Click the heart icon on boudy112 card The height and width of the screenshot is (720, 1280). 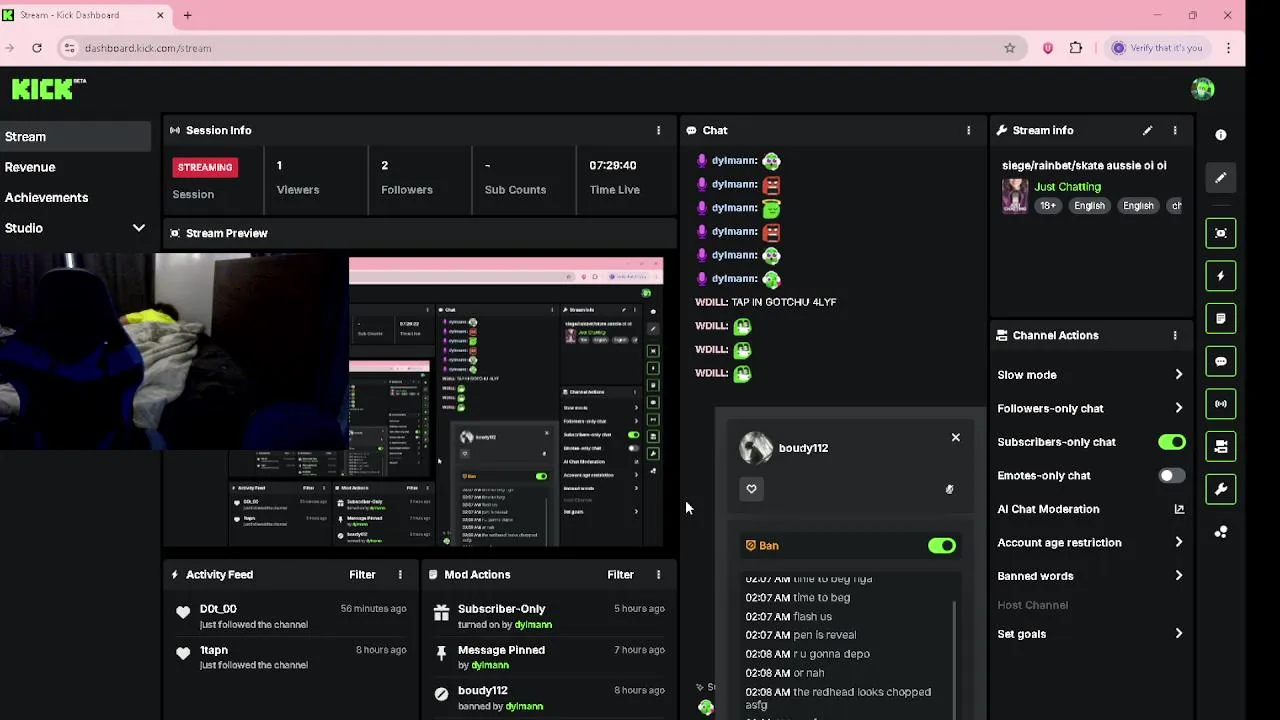(751, 489)
